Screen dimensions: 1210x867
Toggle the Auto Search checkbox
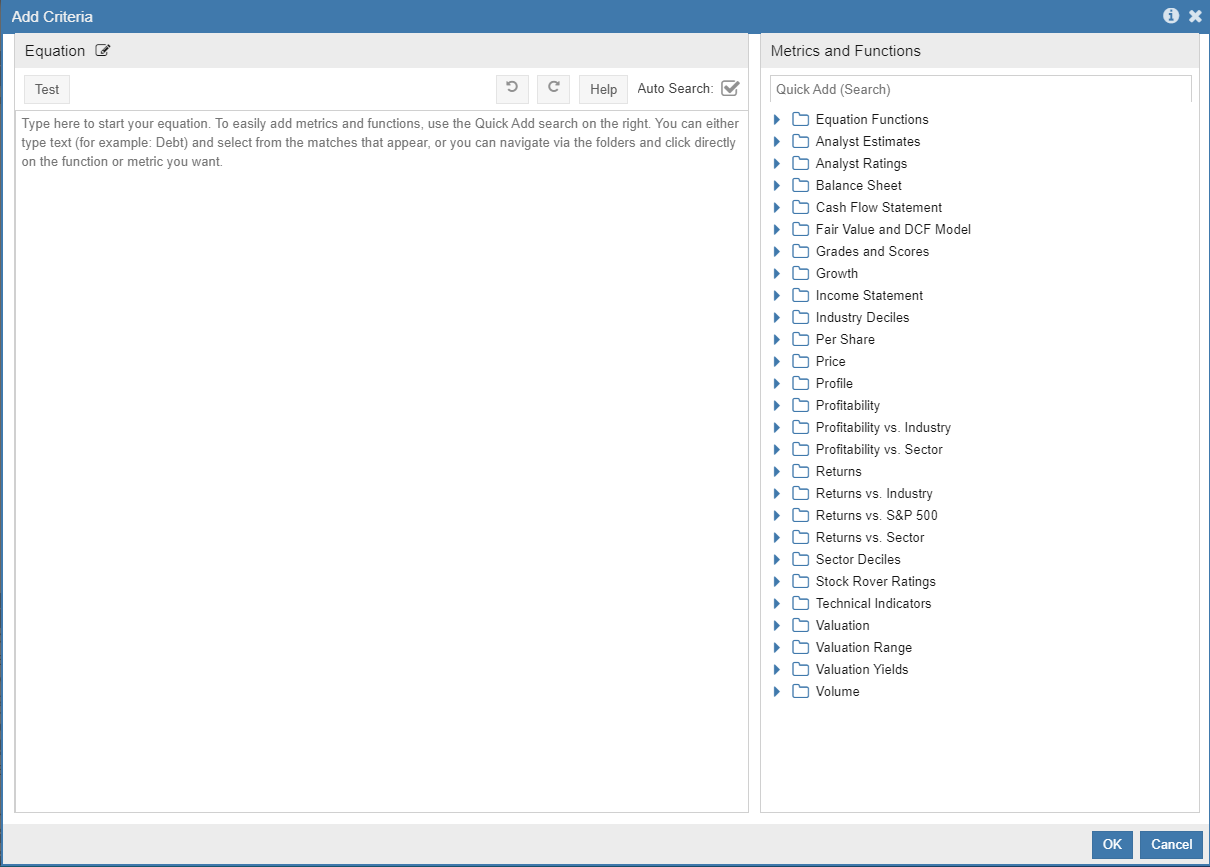(730, 88)
